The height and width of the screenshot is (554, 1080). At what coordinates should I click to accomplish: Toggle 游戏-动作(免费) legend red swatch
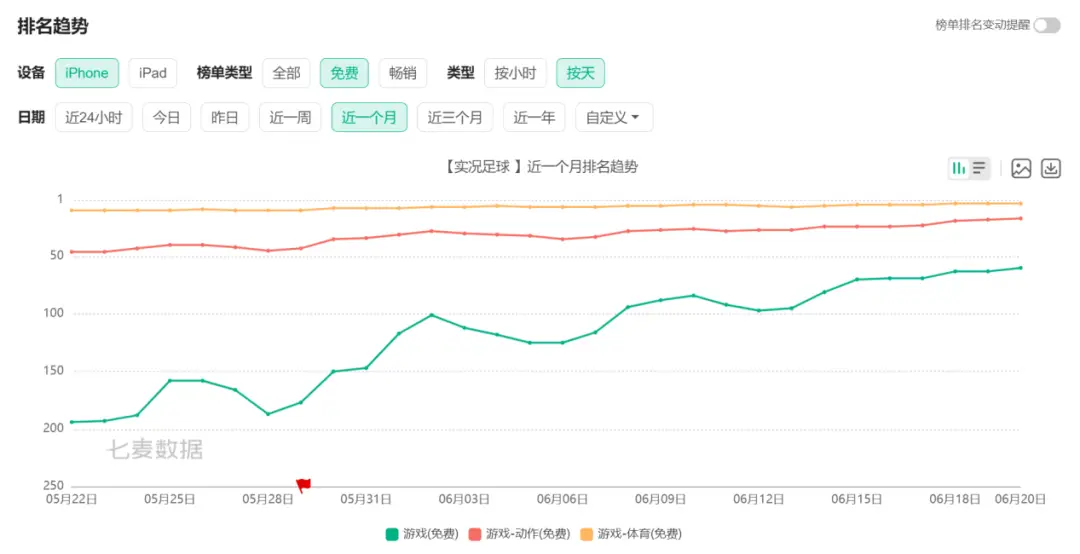475,534
